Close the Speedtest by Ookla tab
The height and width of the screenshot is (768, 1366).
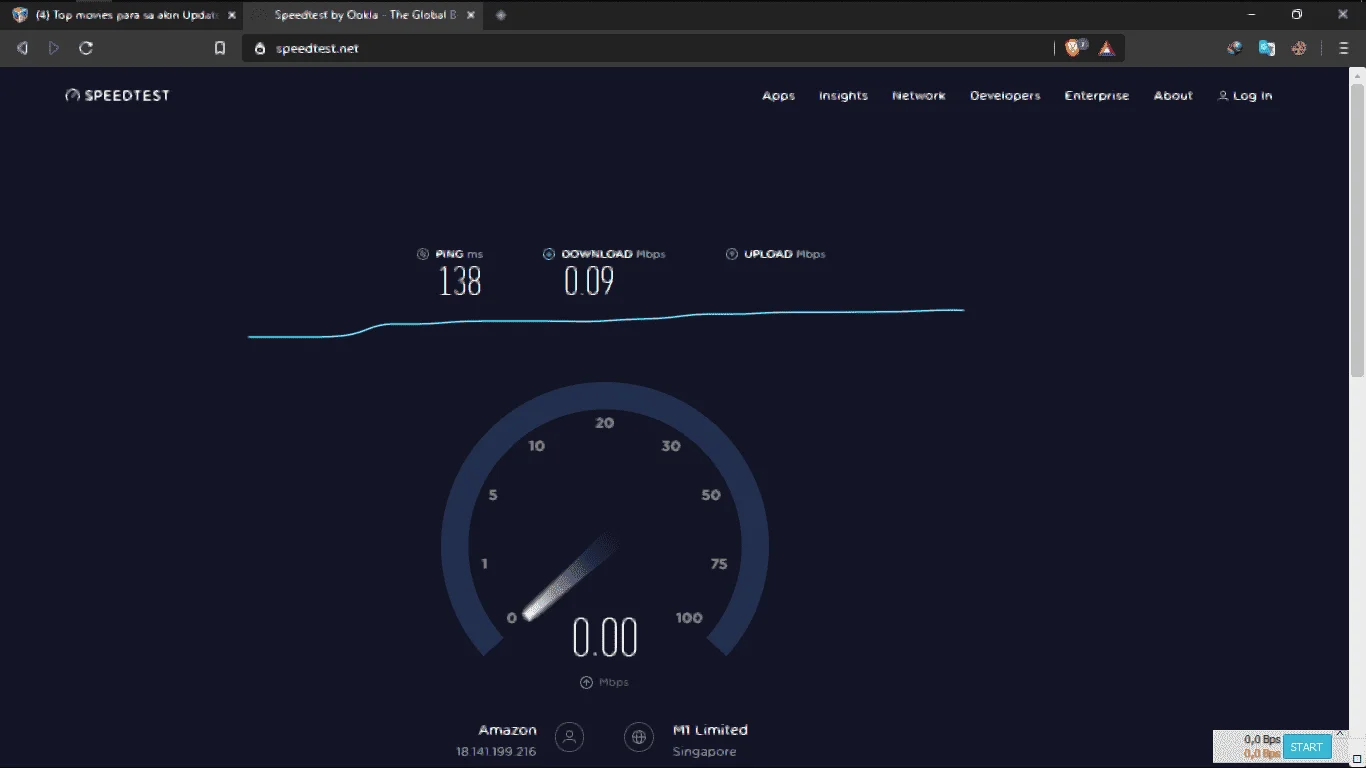(x=472, y=15)
